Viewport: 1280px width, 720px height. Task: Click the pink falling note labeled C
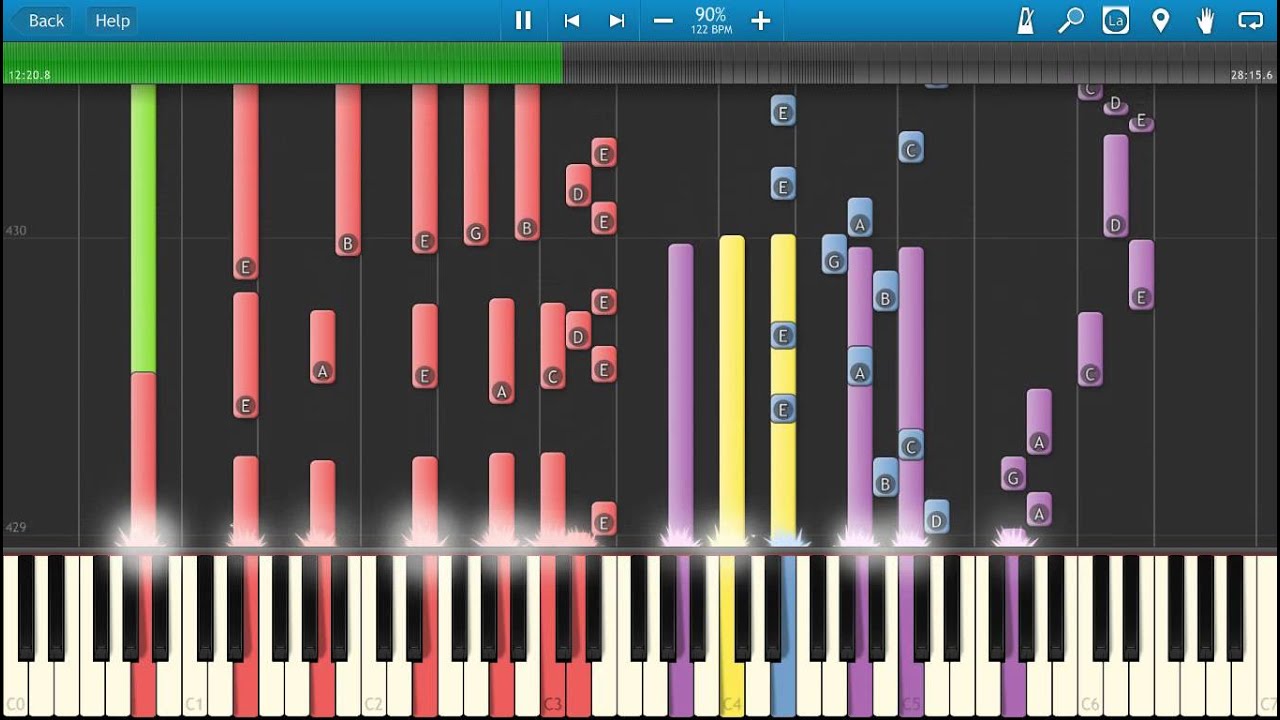[x=552, y=346]
